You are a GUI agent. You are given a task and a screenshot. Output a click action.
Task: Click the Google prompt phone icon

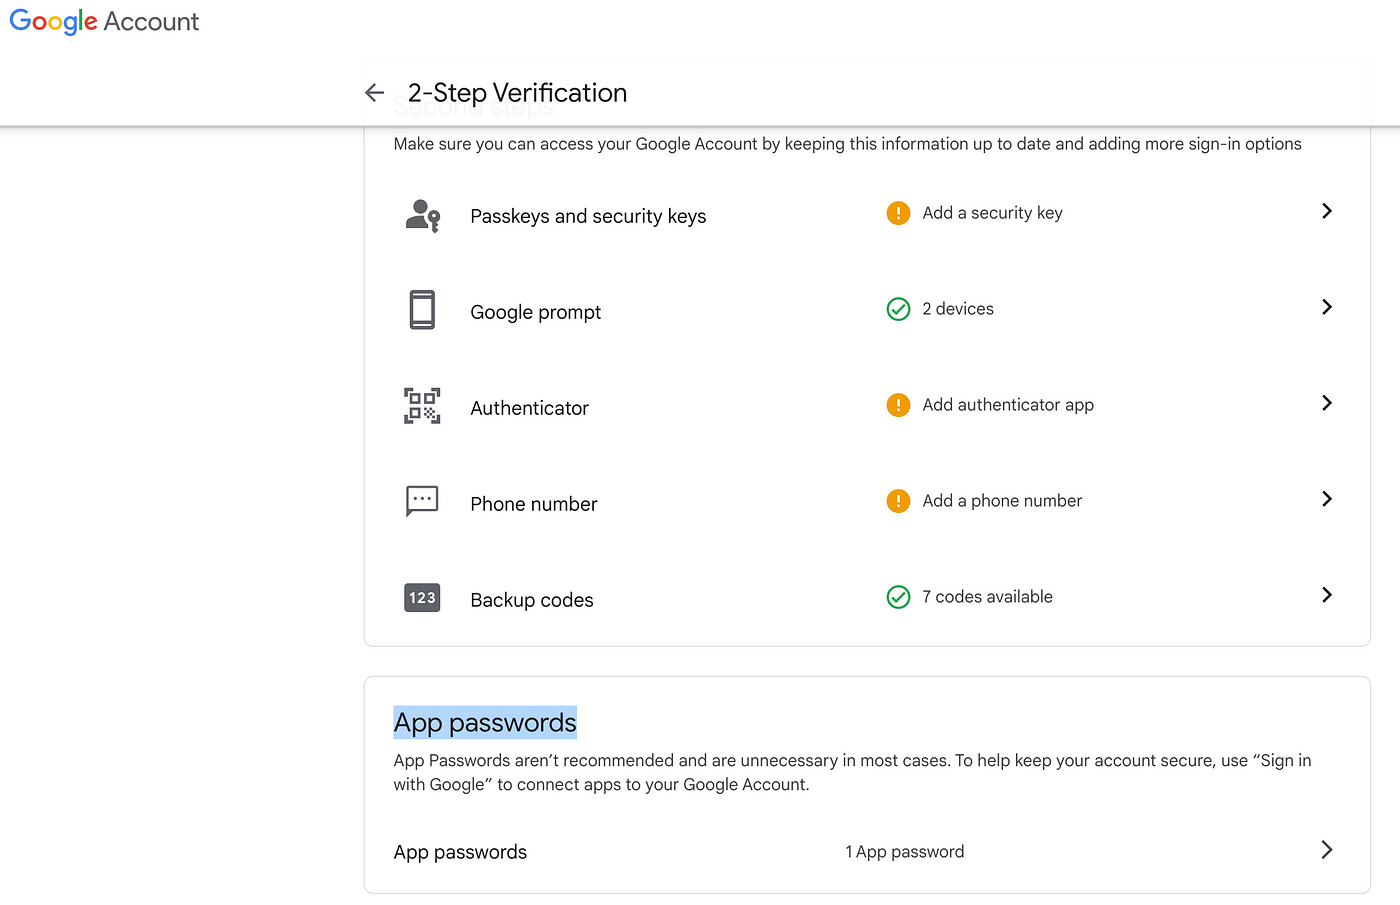[x=422, y=310]
